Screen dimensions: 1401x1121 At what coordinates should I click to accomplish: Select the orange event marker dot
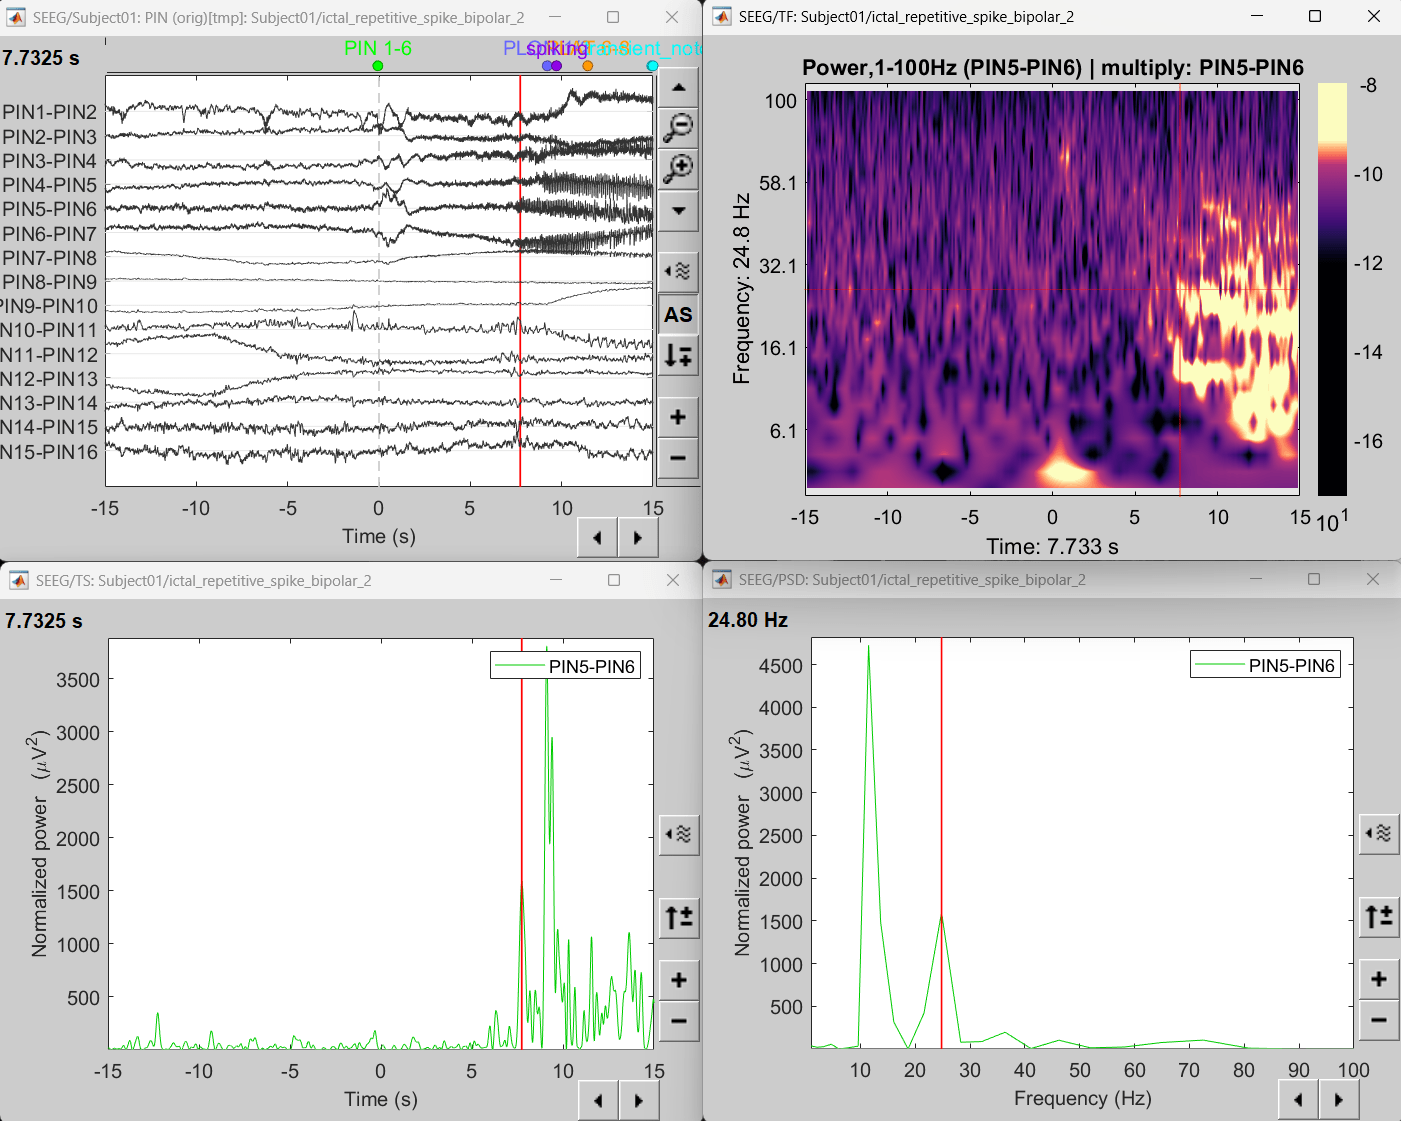pos(588,66)
